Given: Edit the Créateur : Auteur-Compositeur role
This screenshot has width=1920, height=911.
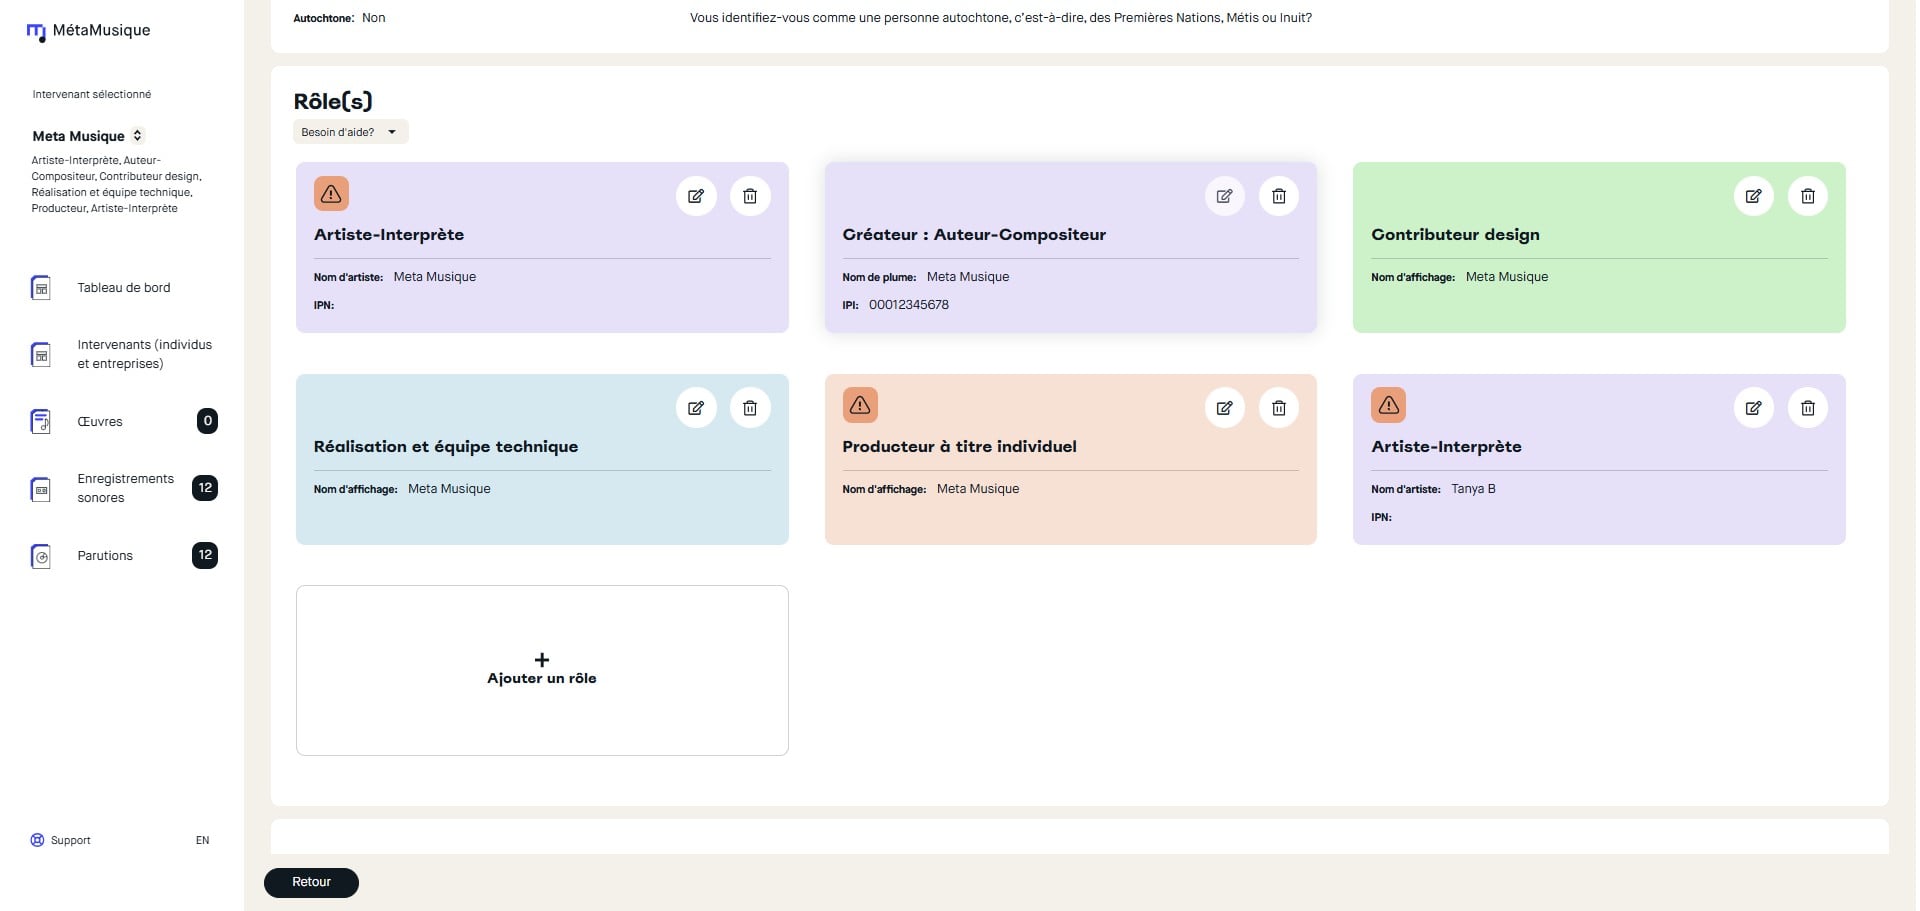Looking at the screenshot, I should 1224,196.
